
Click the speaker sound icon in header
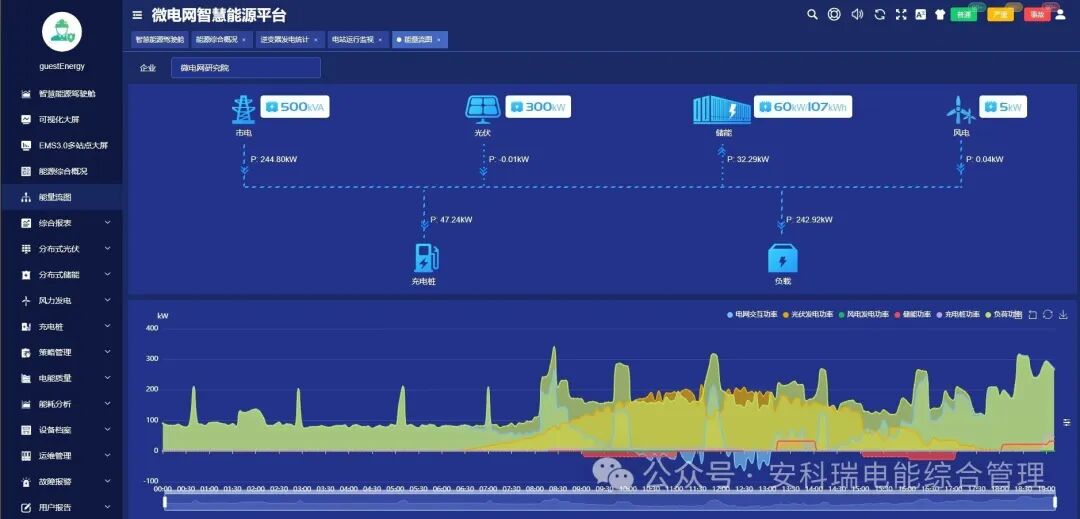[857, 14]
